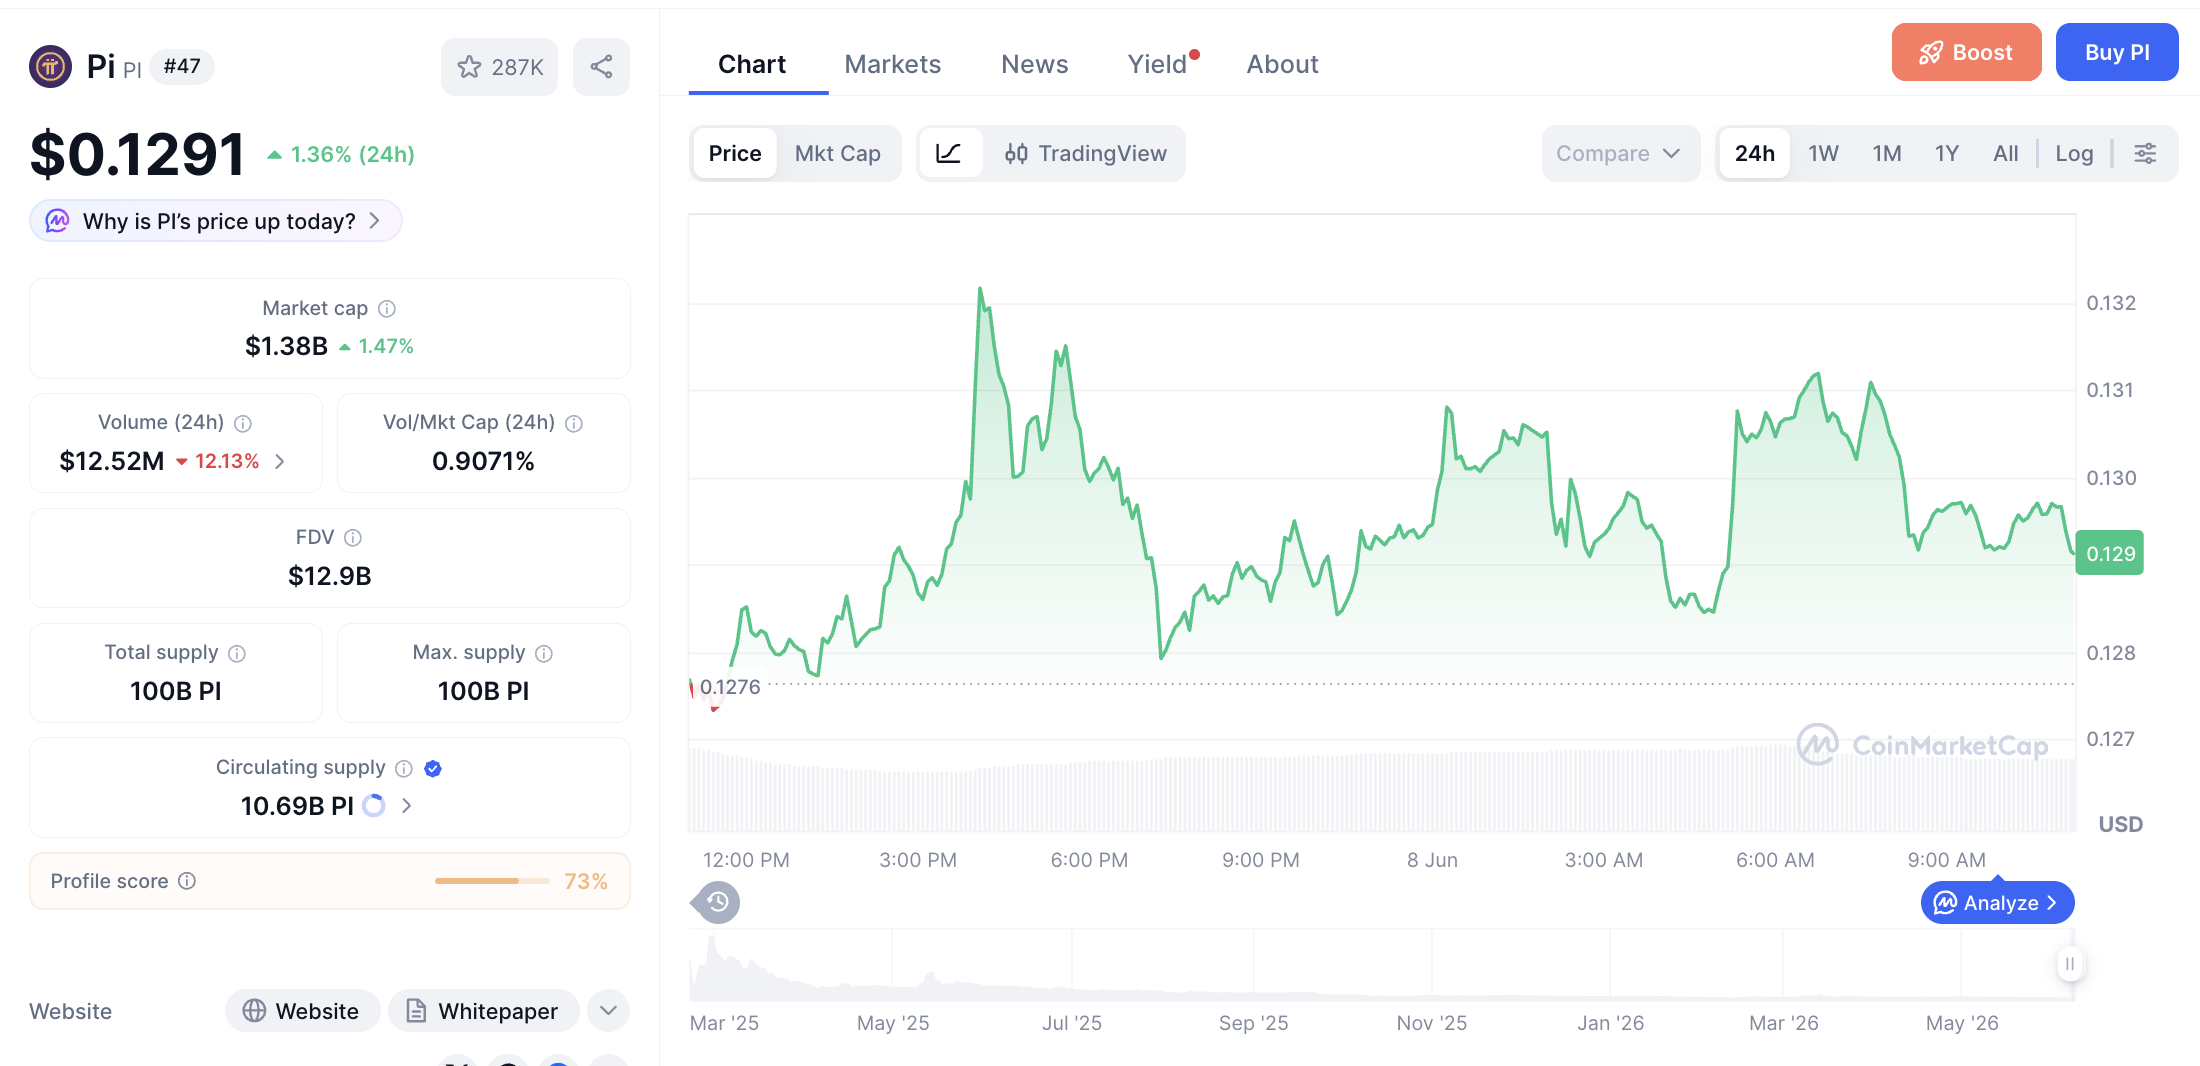Image resolution: width=2200 pixels, height=1066 pixels.
Task: Expand more website links chevron
Action: click(609, 1011)
